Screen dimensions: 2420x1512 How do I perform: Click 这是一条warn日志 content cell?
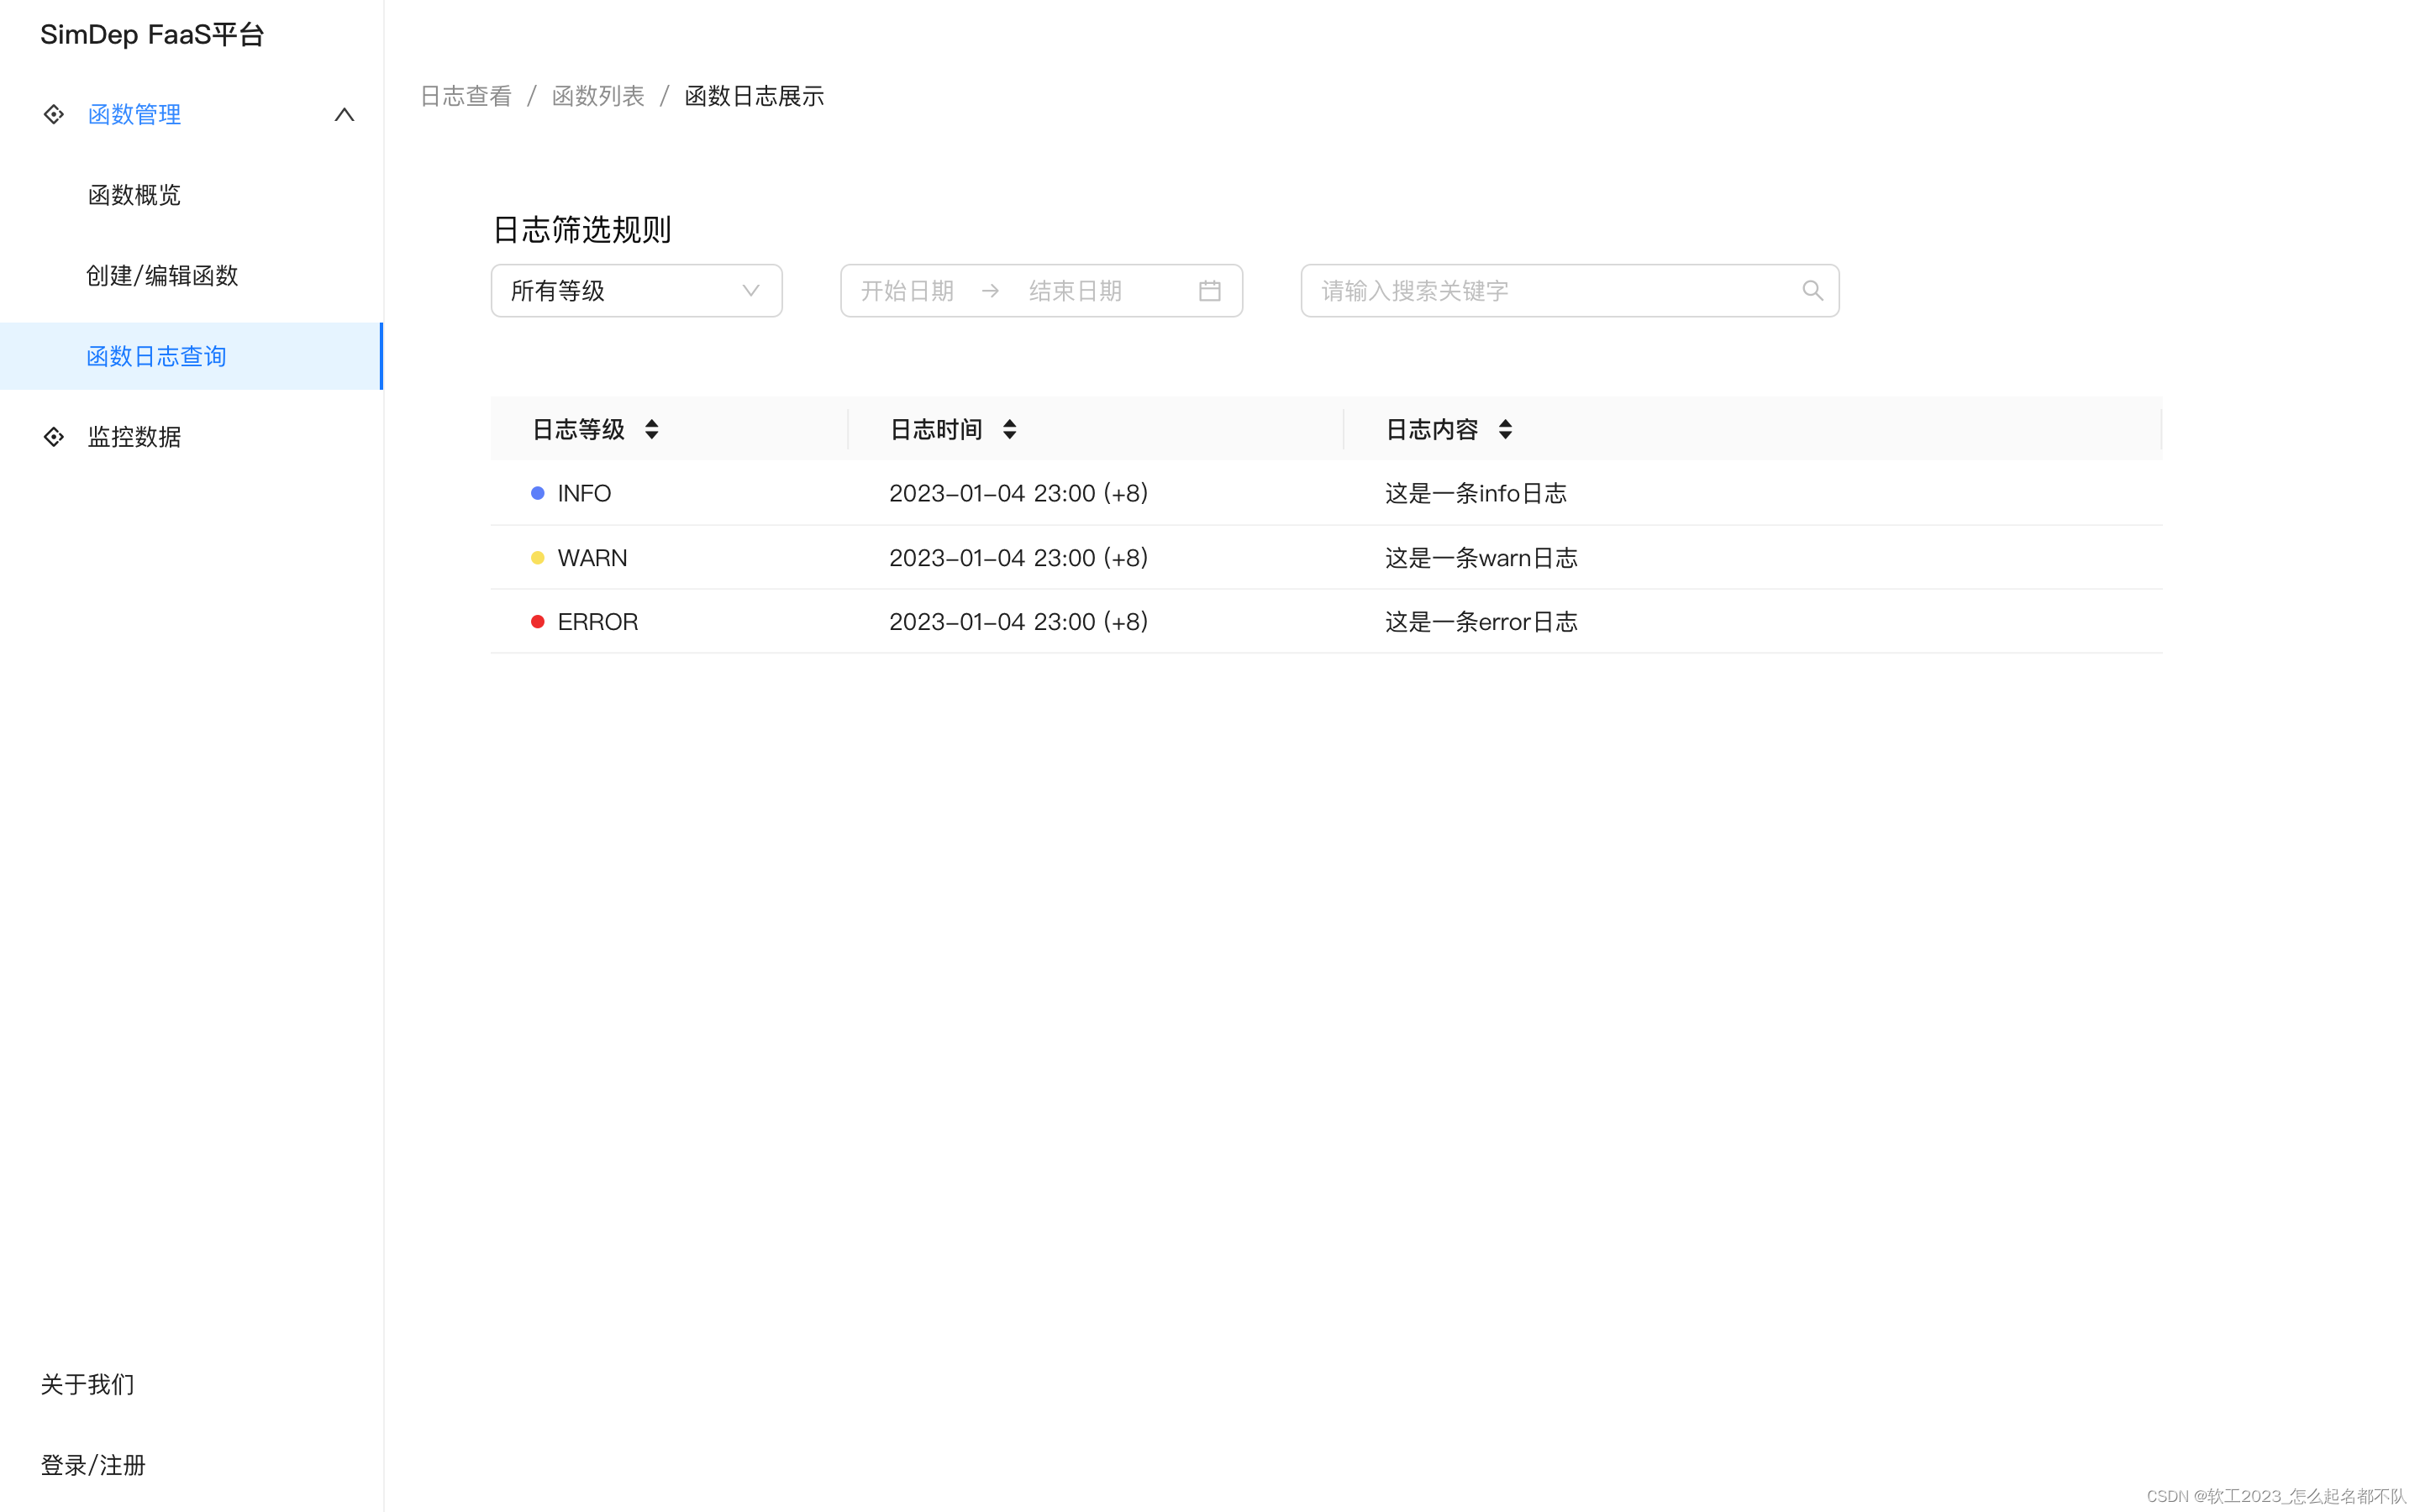point(1481,558)
